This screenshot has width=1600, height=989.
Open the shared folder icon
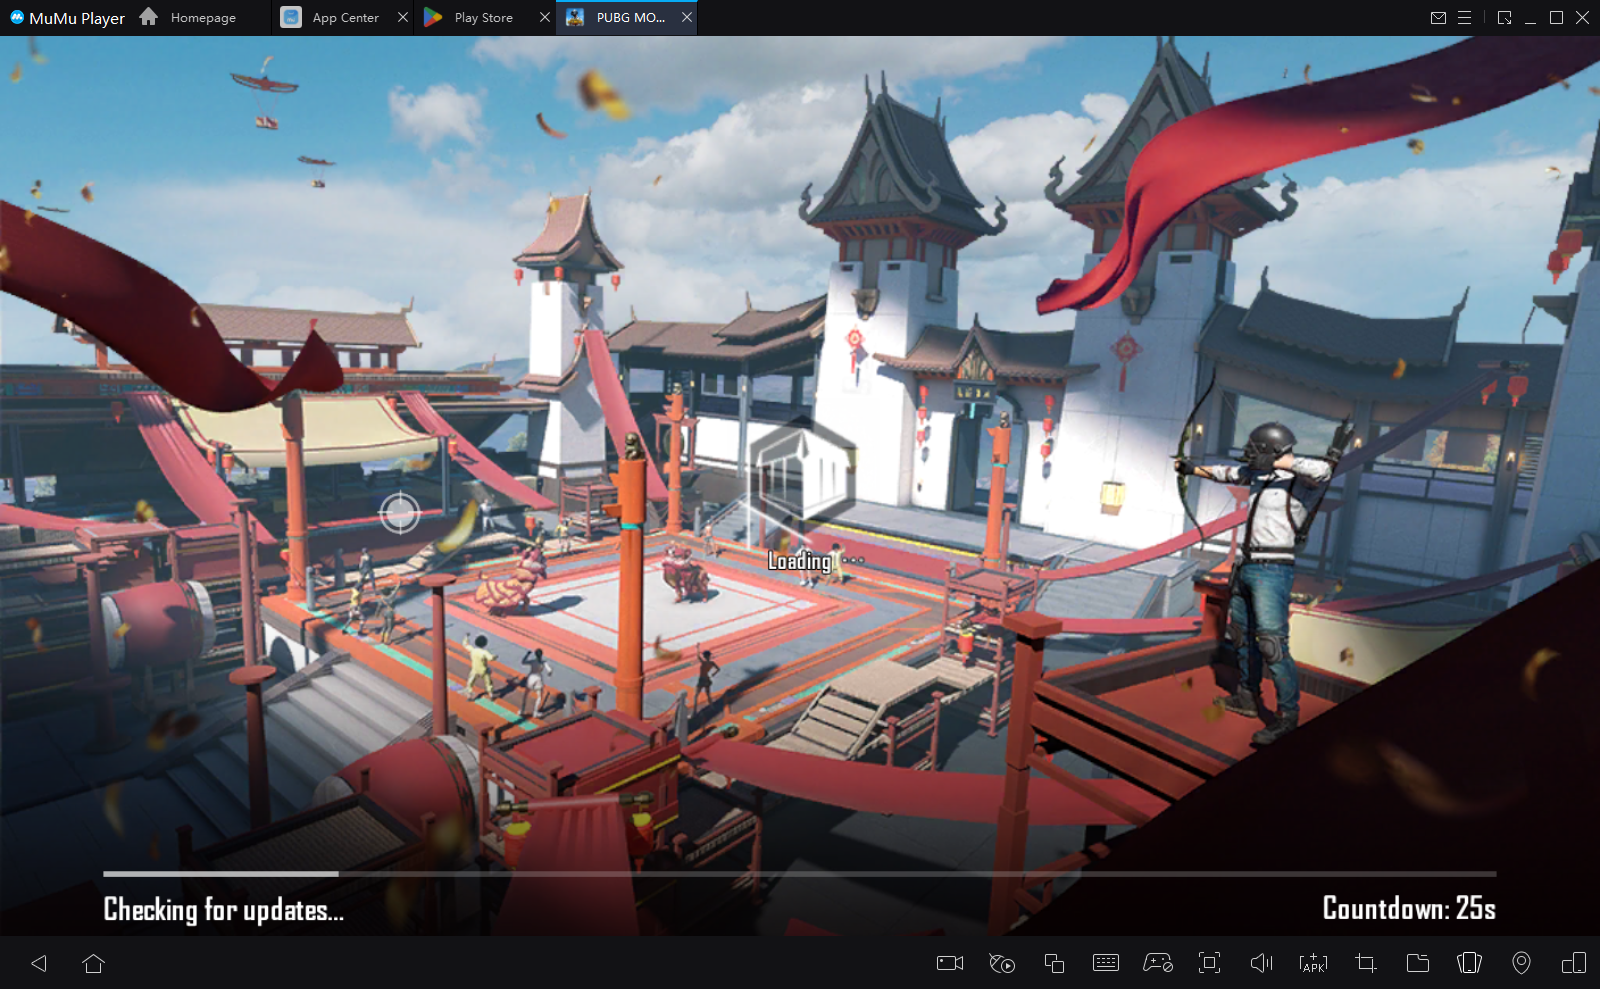pos(1418,963)
